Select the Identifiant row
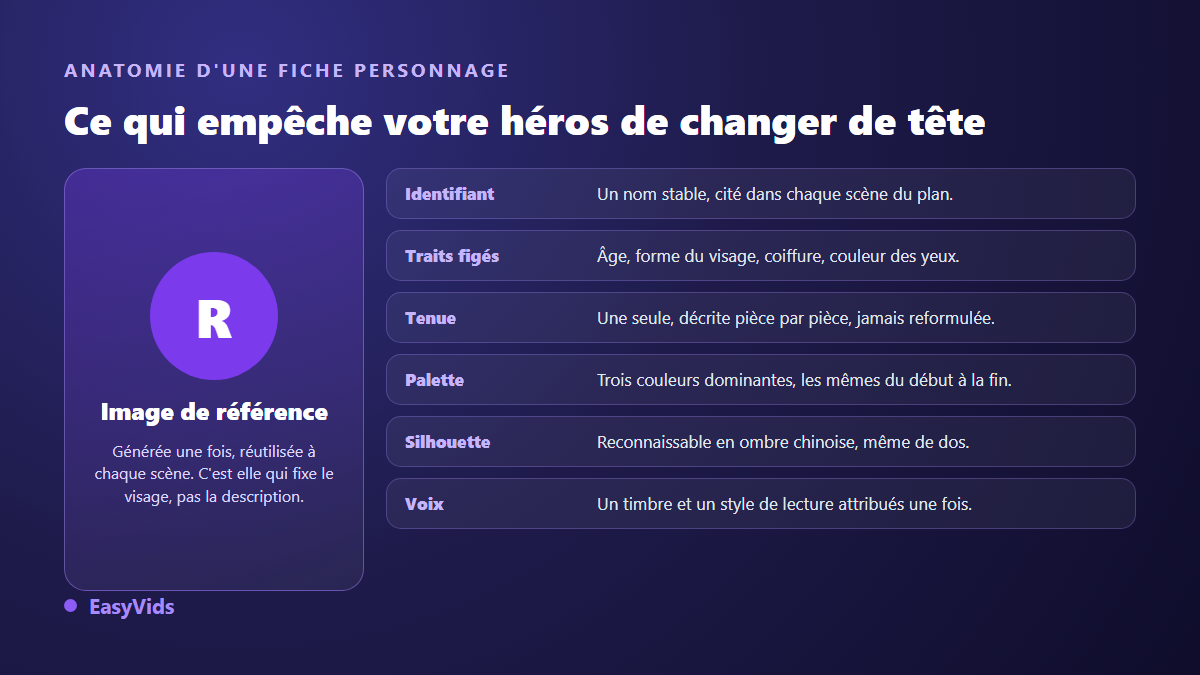Image resolution: width=1200 pixels, height=675 pixels. click(761, 193)
